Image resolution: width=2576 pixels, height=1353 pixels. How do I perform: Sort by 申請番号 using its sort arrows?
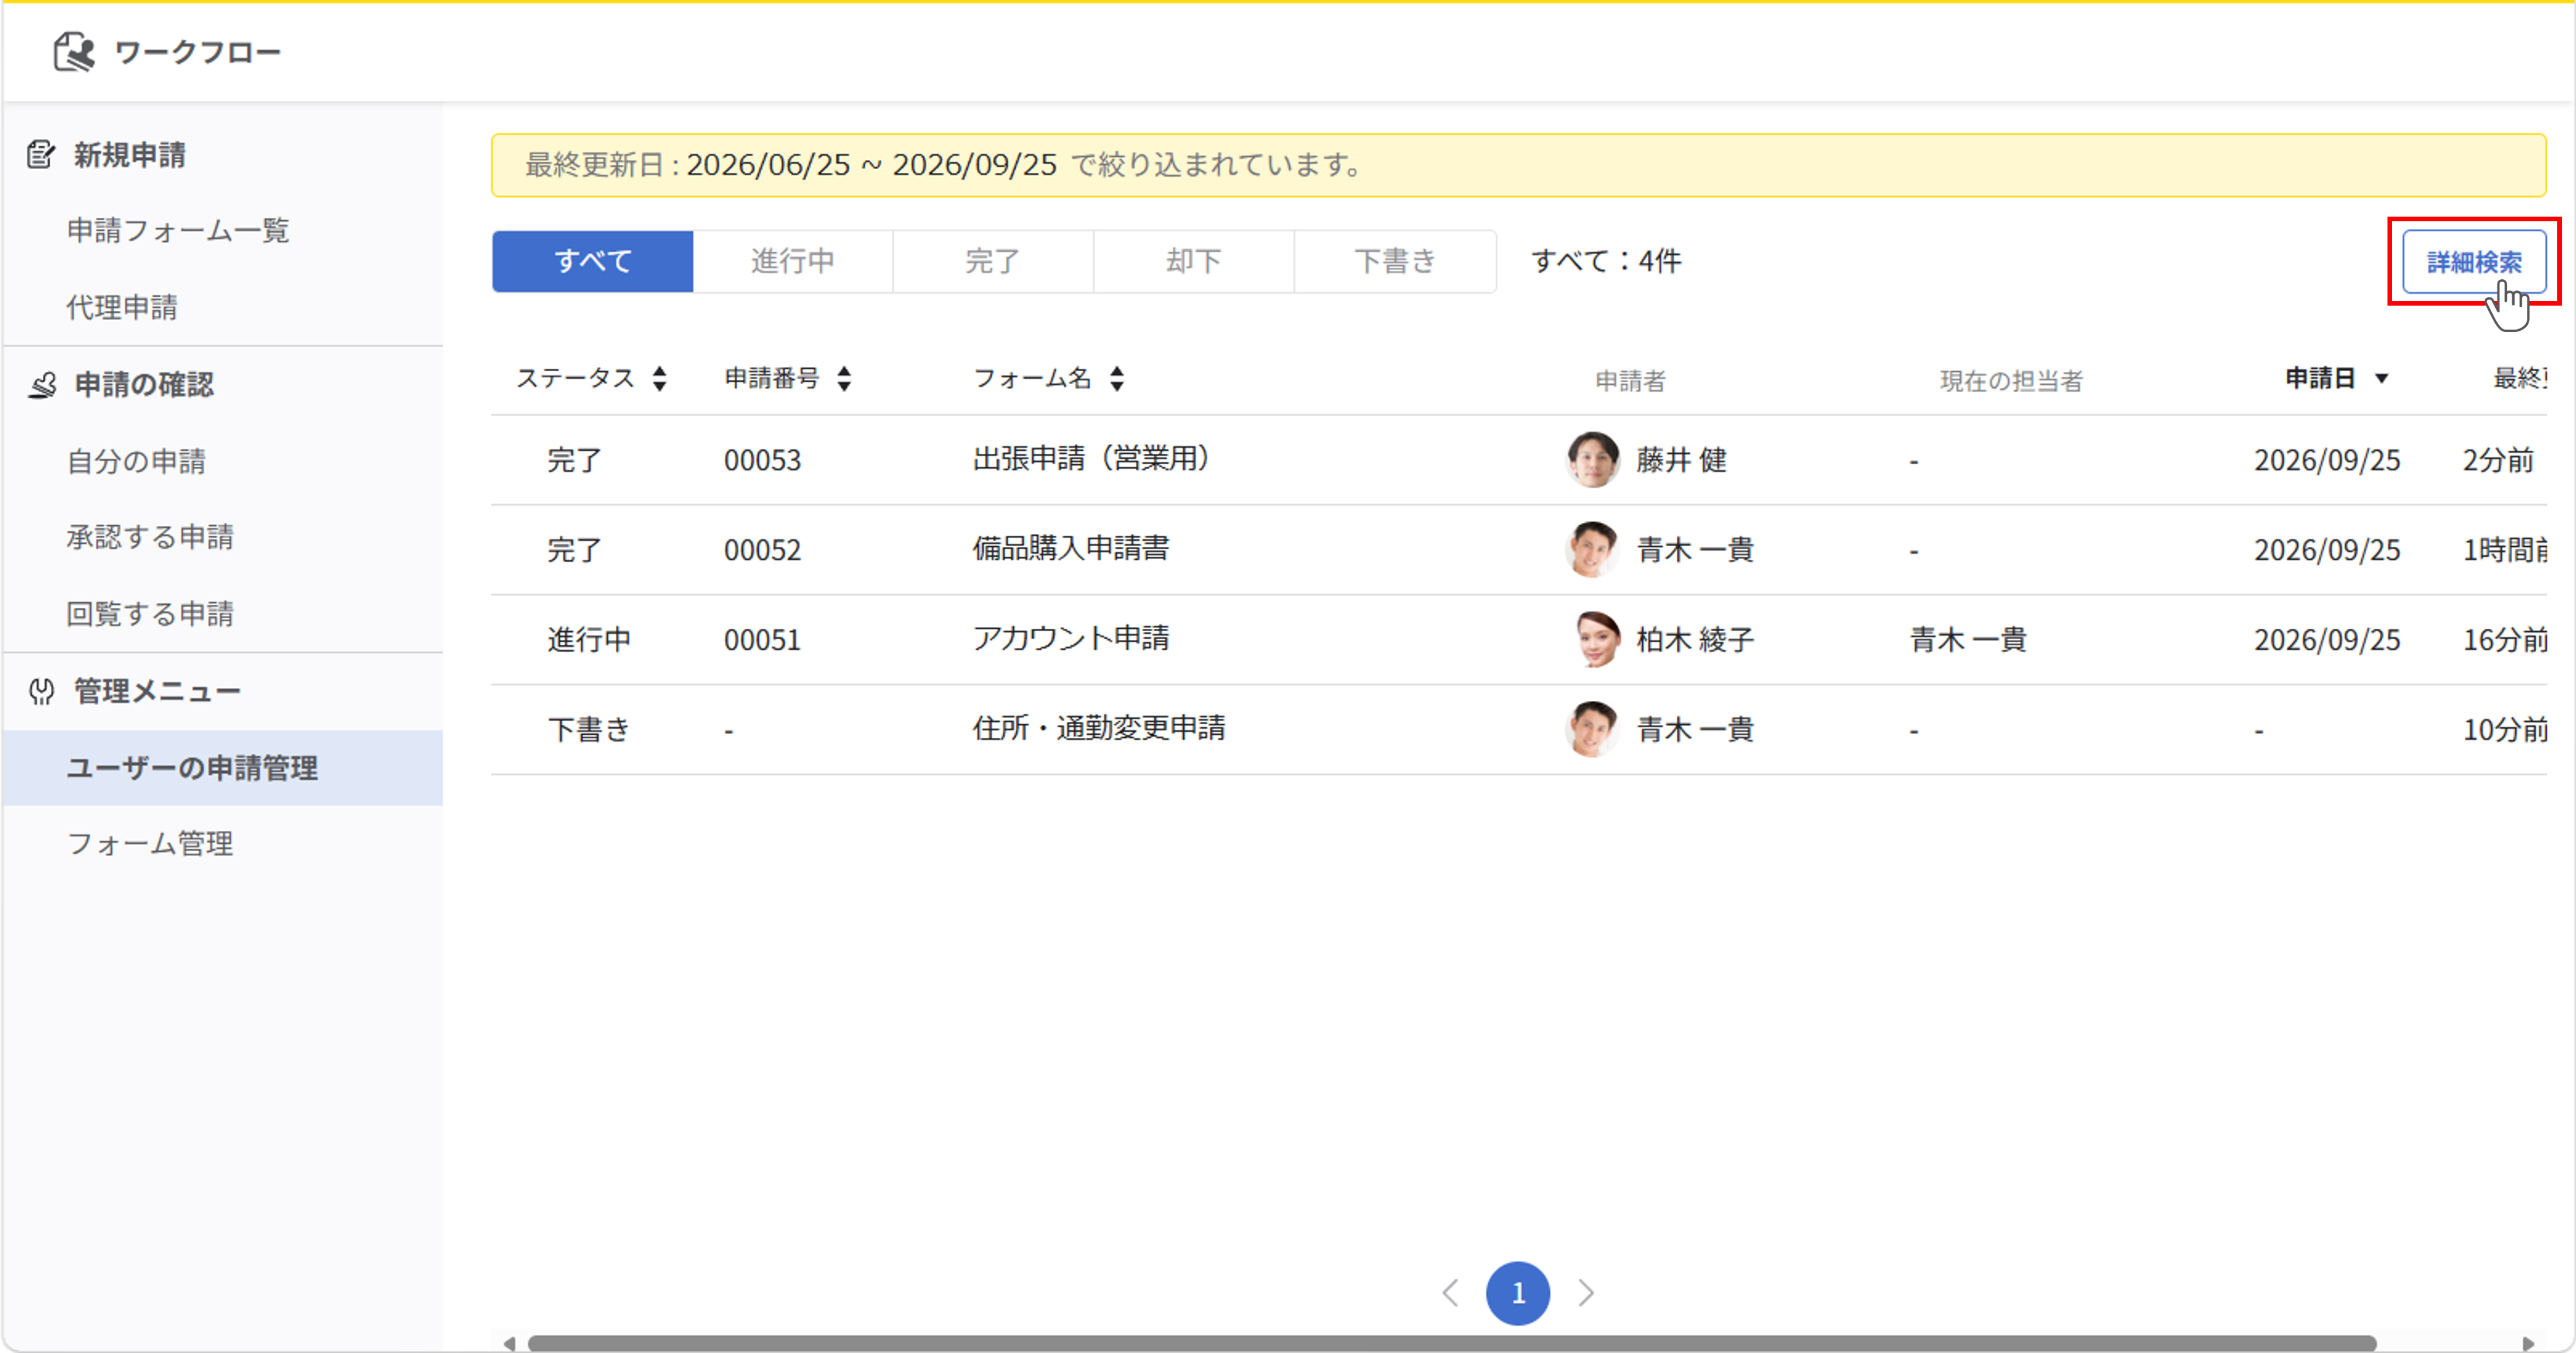point(845,379)
